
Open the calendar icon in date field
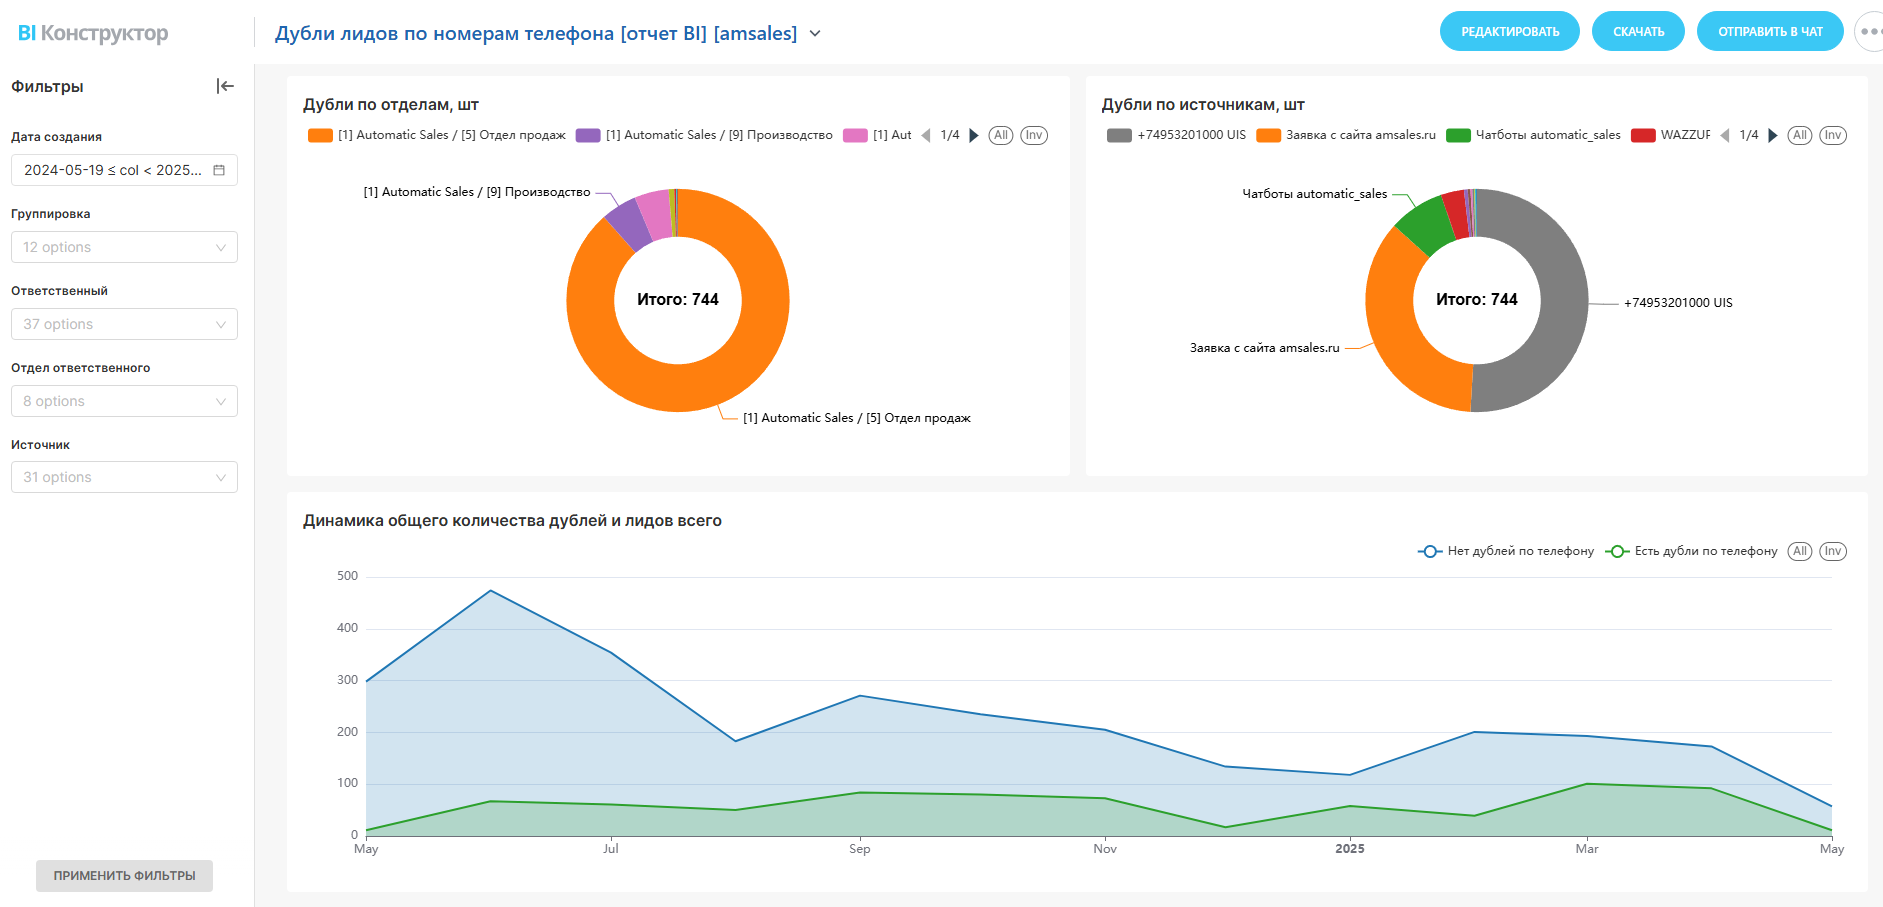point(219,170)
